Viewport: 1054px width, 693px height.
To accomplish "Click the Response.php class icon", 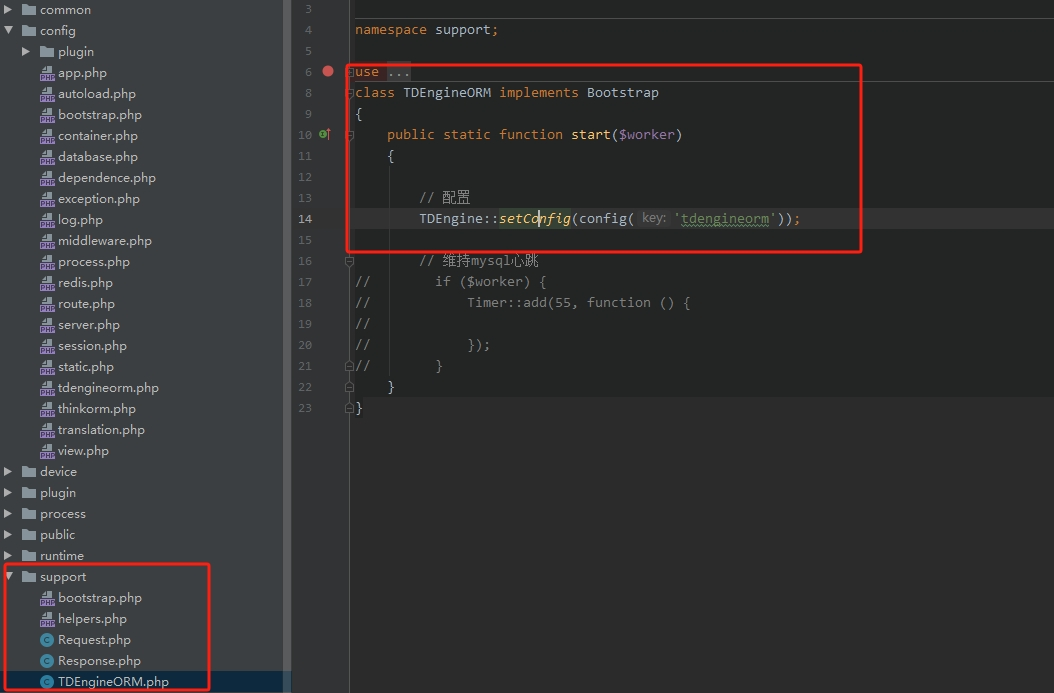I will [x=47, y=661].
